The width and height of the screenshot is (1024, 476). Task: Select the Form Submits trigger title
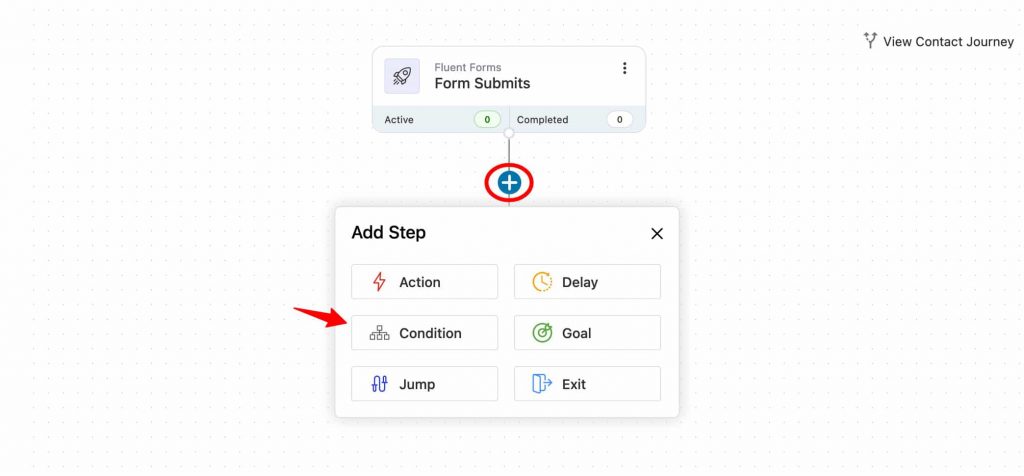point(482,84)
